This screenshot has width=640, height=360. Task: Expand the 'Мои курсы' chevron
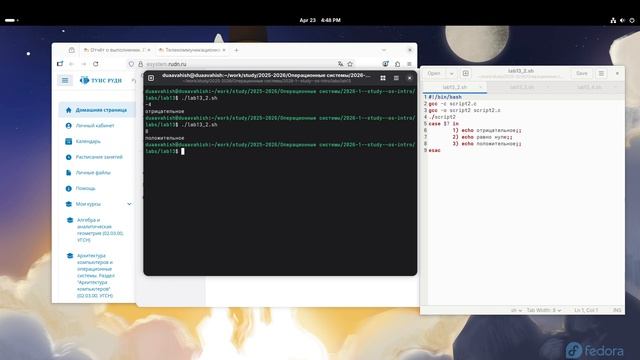129,204
